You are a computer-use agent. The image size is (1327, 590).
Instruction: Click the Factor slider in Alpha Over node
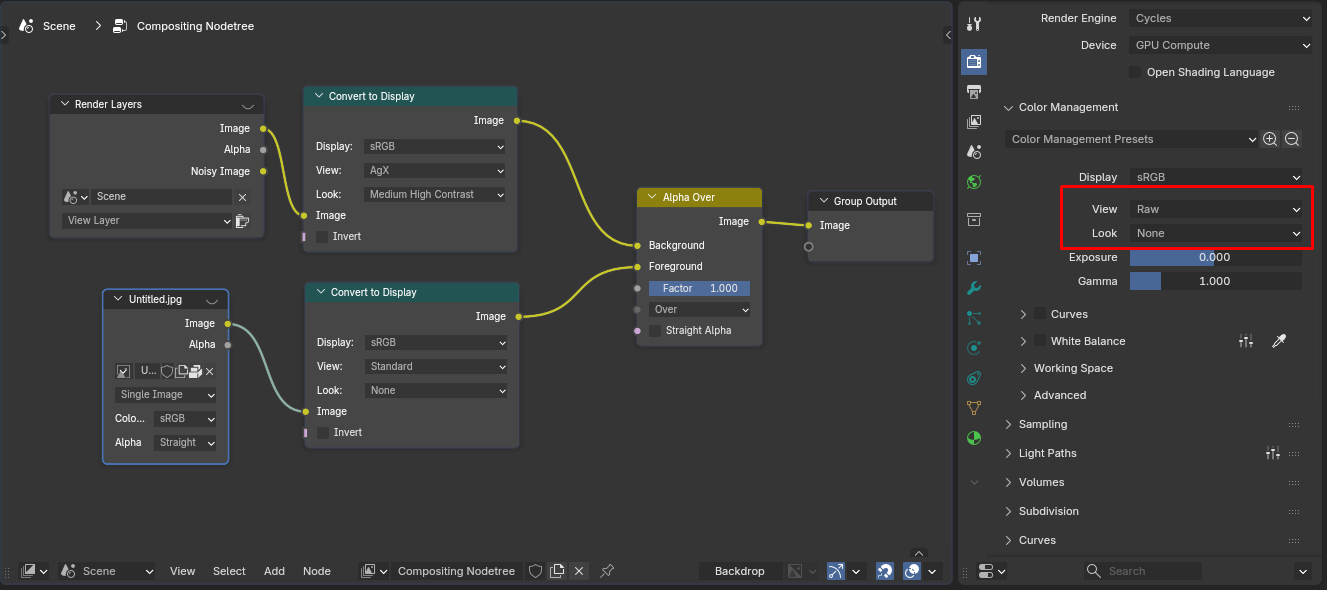(699, 288)
